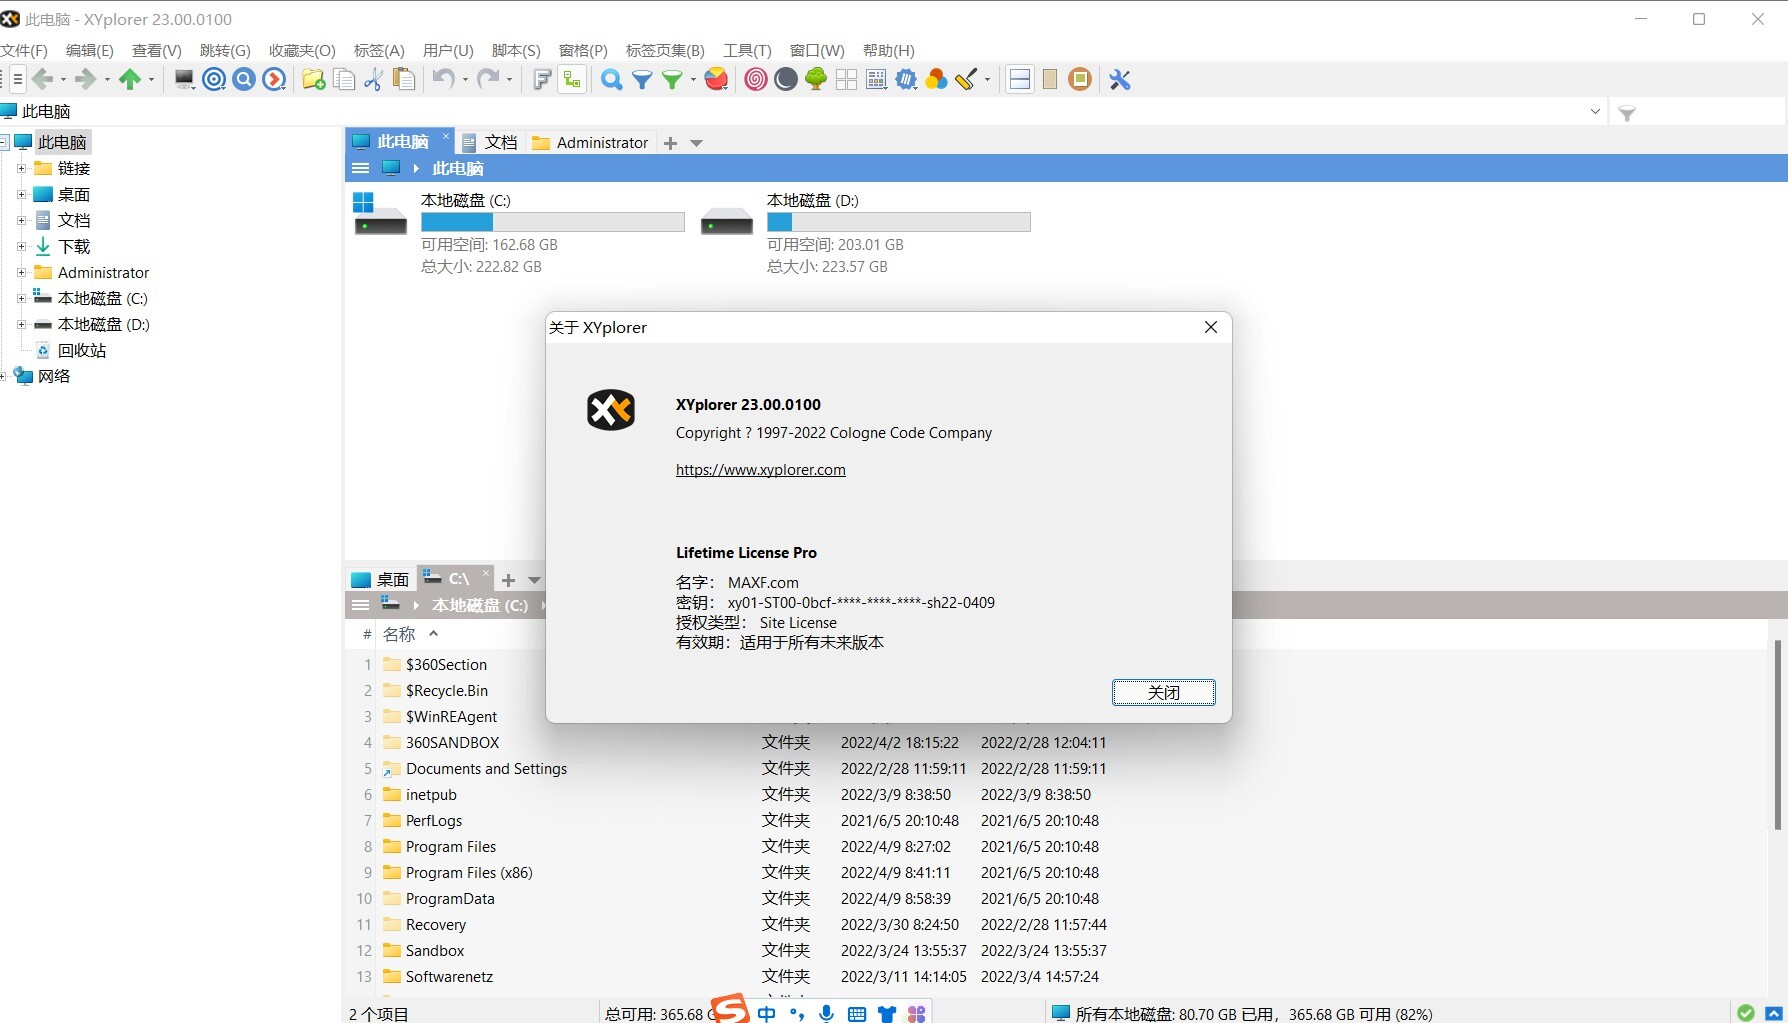The width and height of the screenshot is (1788, 1023).
Task: Switch to bottom pane 桌面 tab
Action: pos(380,579)
